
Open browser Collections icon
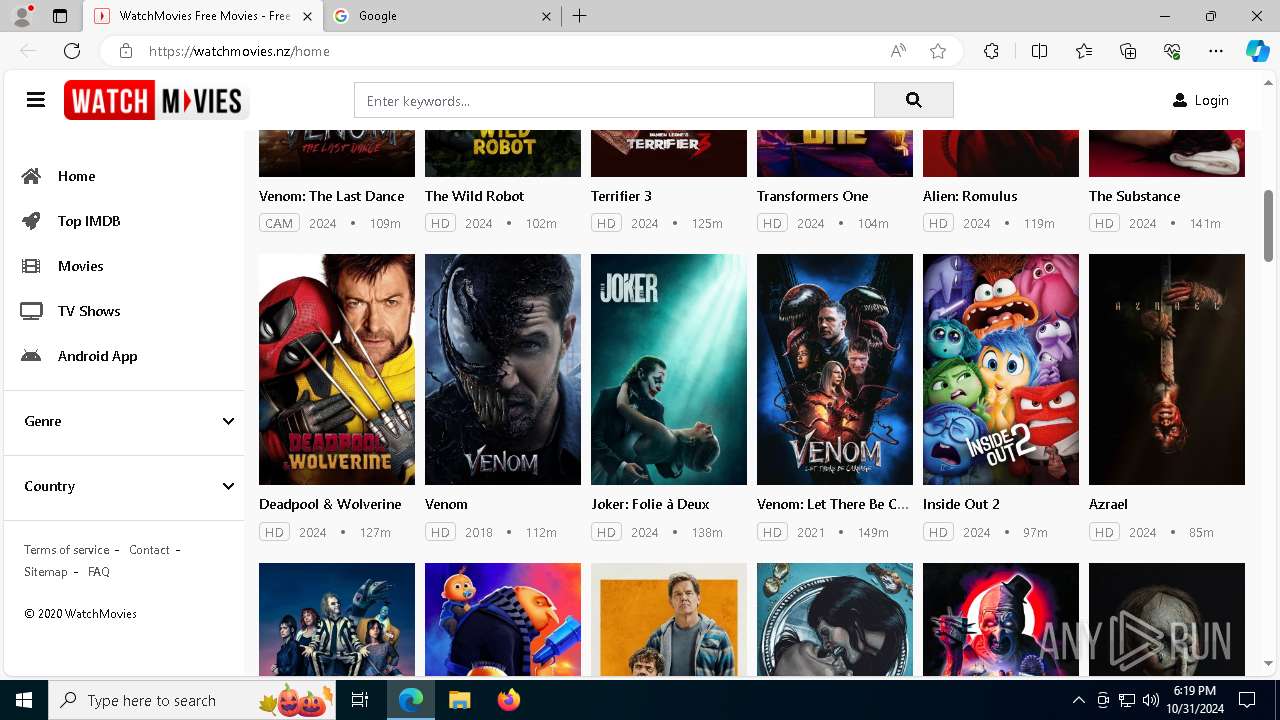point(1128,51)
